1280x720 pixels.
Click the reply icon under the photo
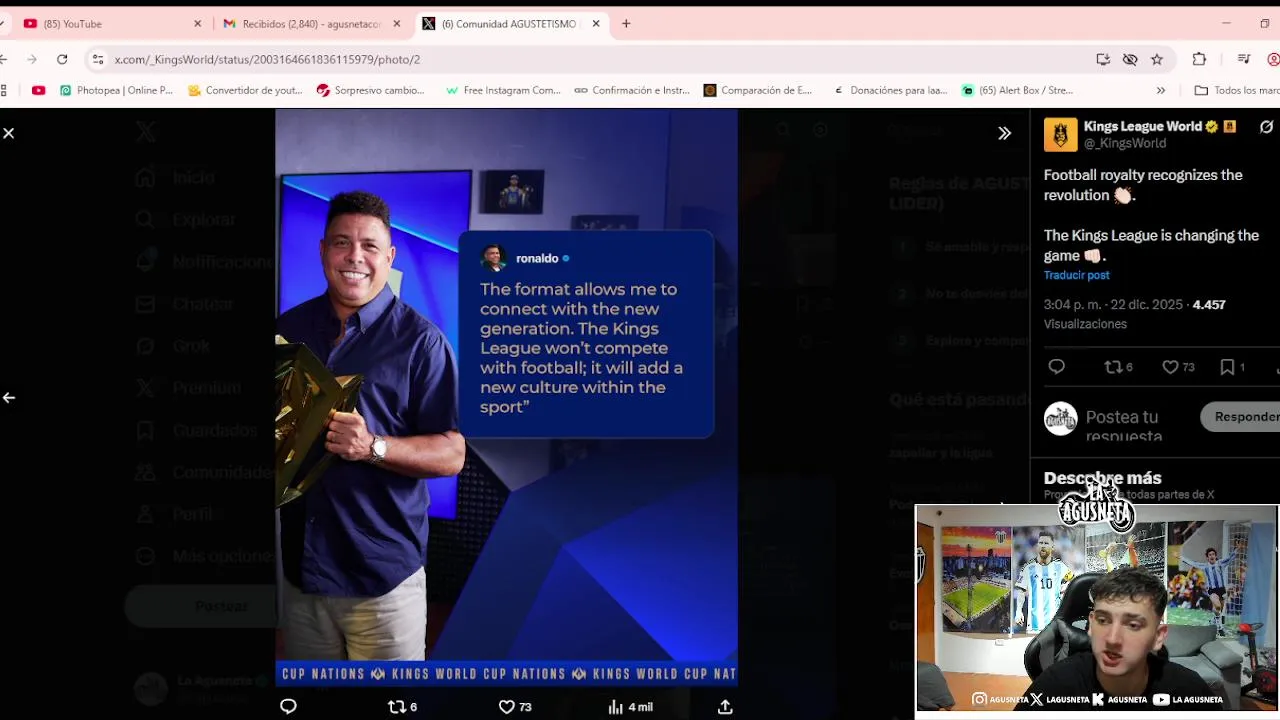pyautogui.click(x=288, y=707)
